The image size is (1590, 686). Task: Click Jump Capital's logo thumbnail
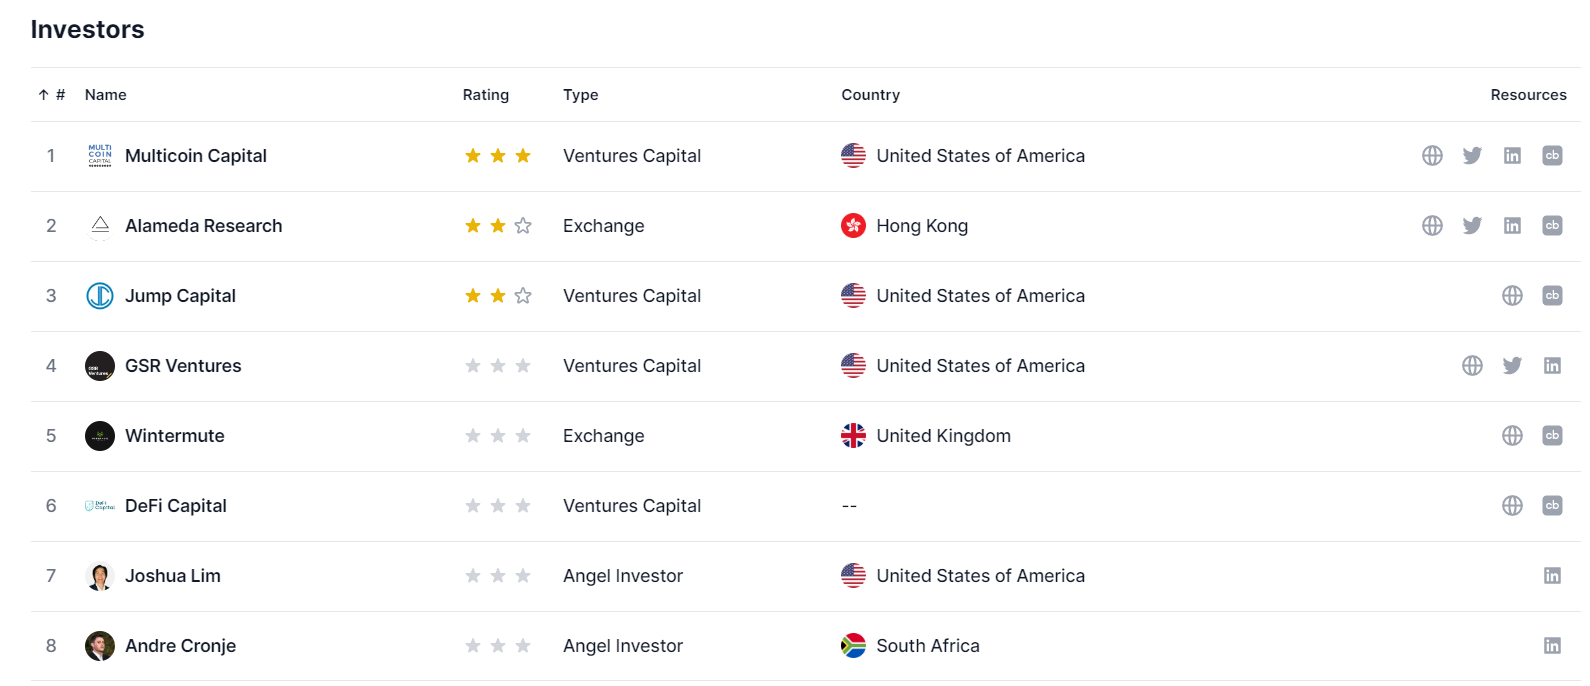click(100, 296)
